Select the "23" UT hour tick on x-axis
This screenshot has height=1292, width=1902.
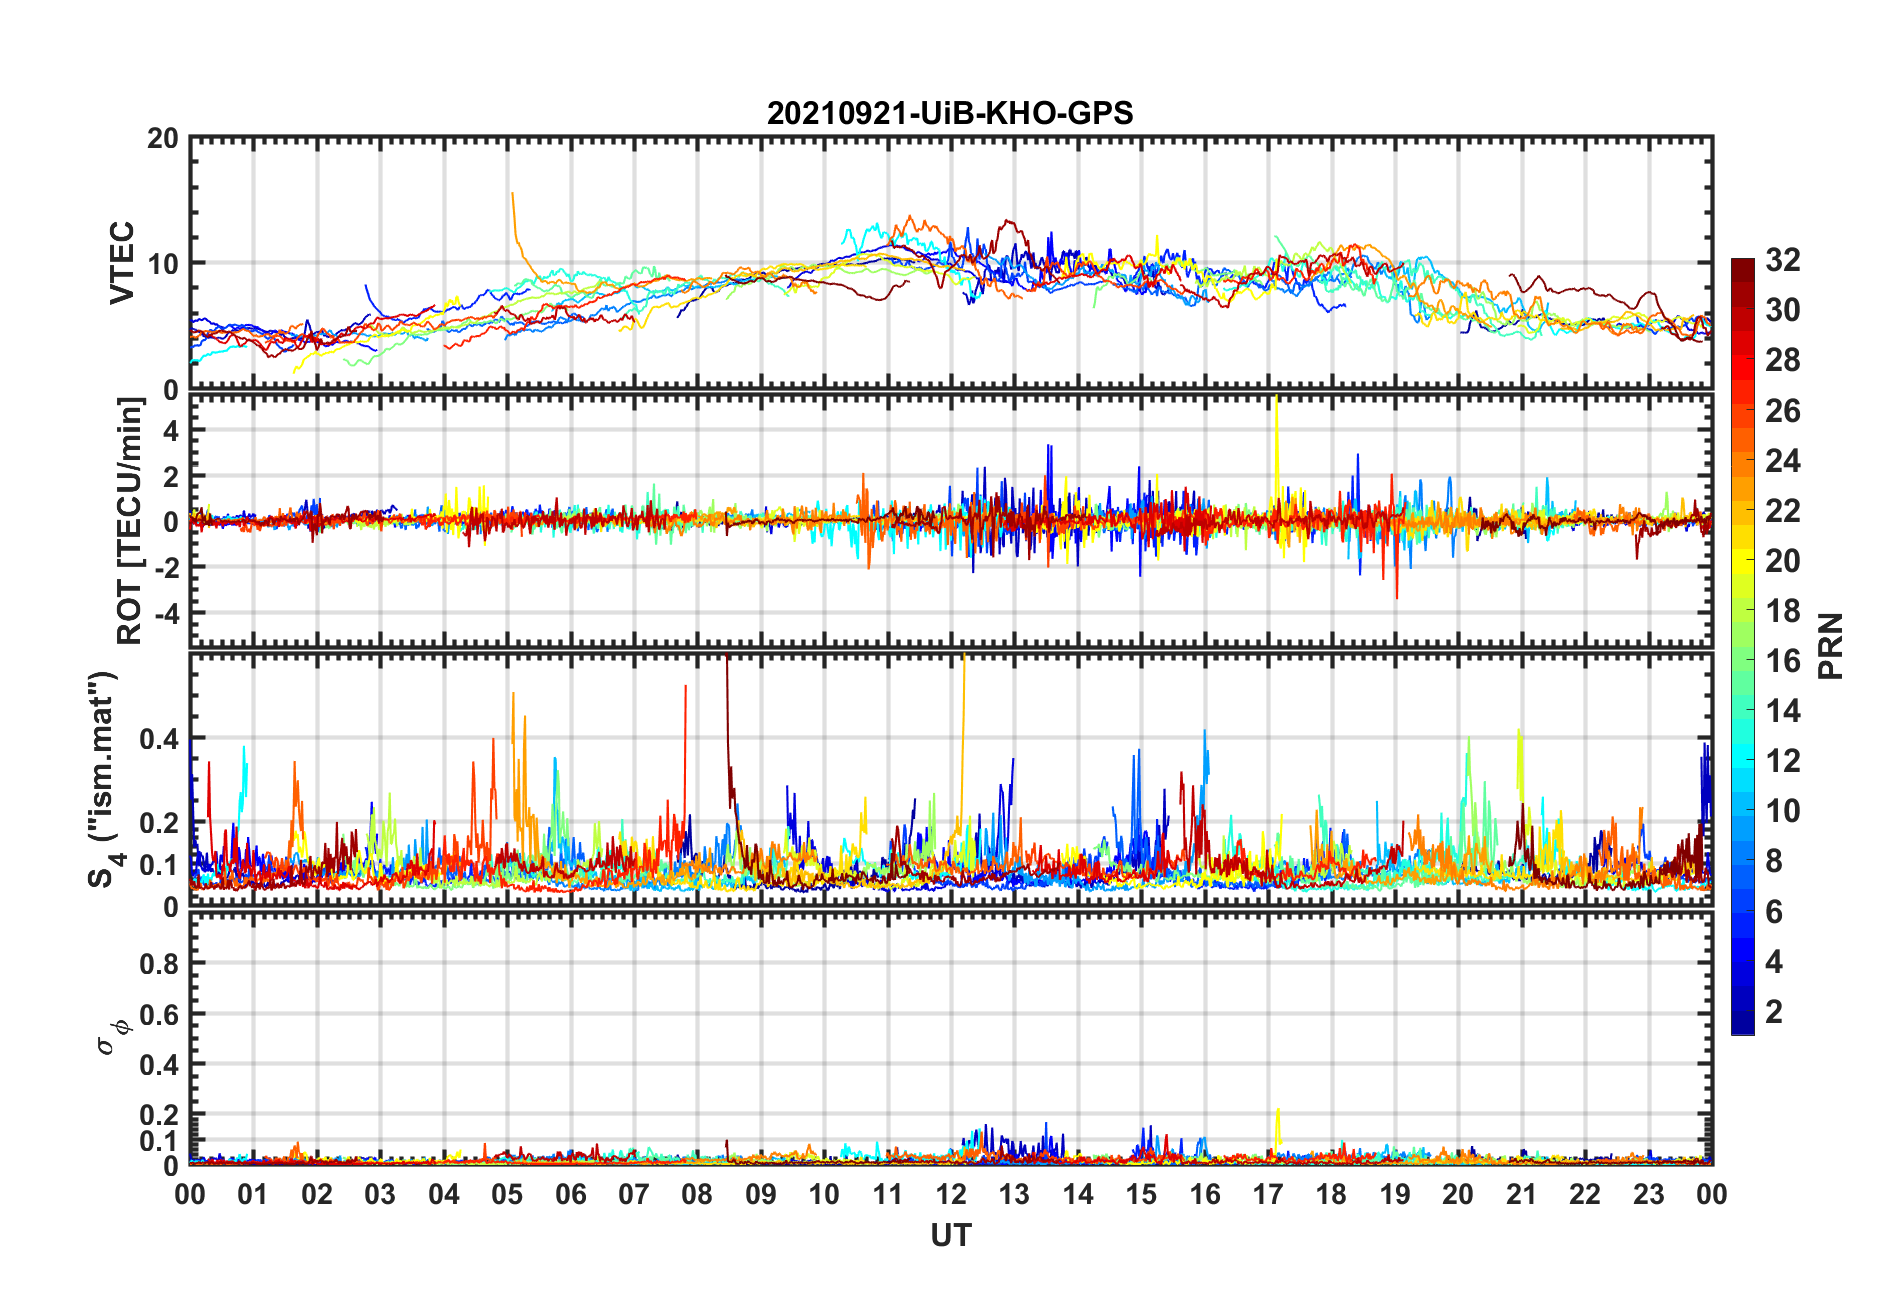(x=1649, y=1194)
